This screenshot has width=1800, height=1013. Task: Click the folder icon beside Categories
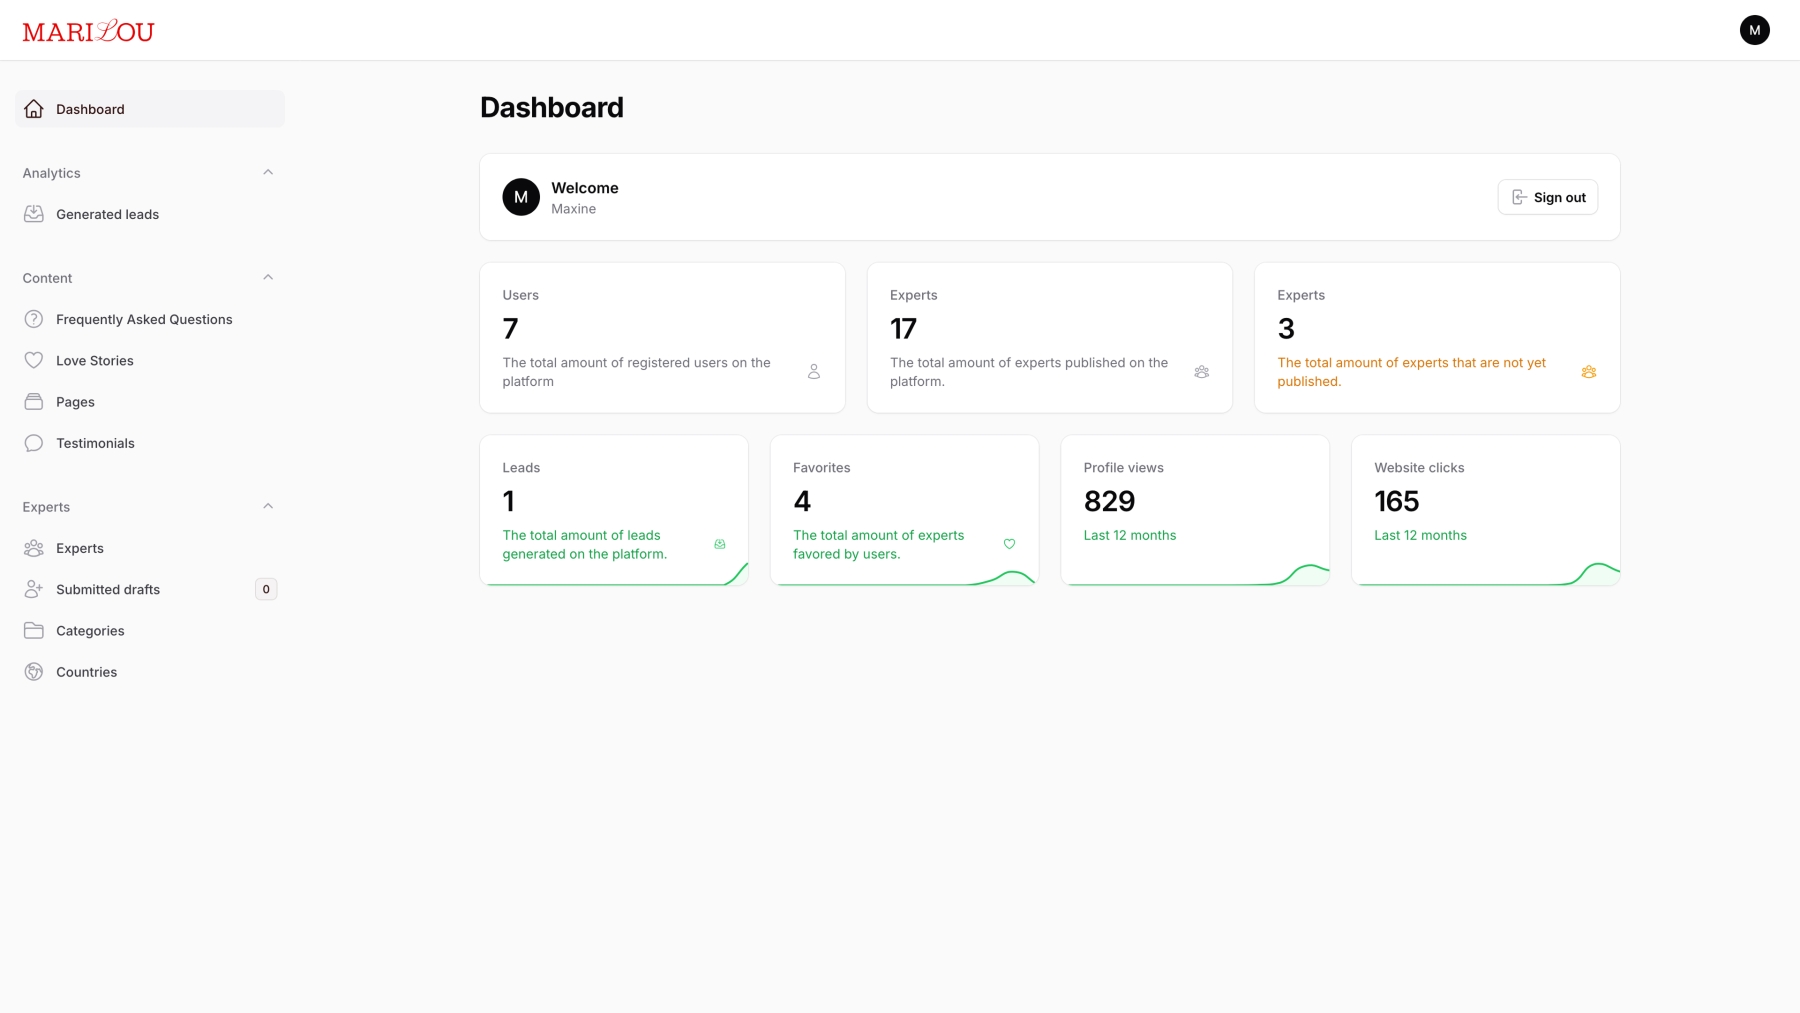[34, 631]
